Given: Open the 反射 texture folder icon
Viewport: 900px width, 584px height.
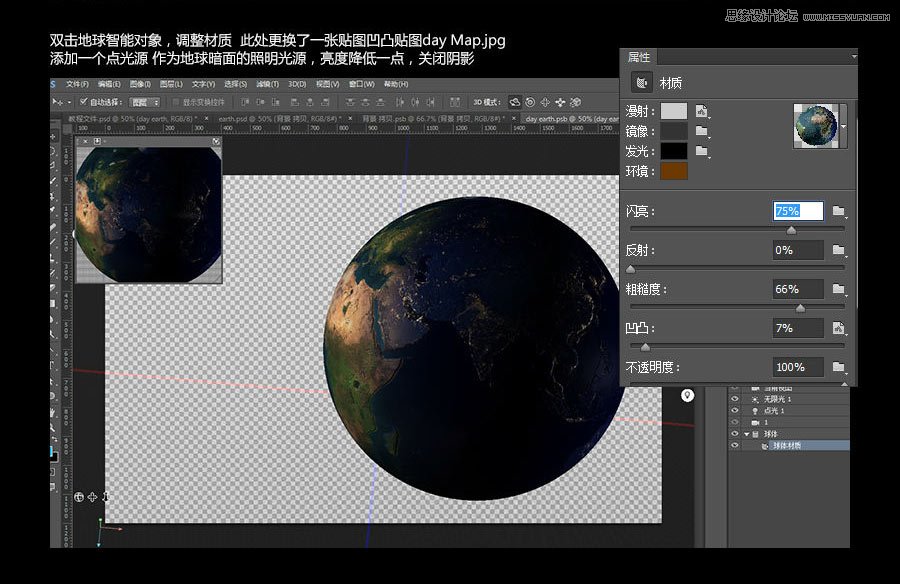Looking at the screenshot, I should pos(839,250).
